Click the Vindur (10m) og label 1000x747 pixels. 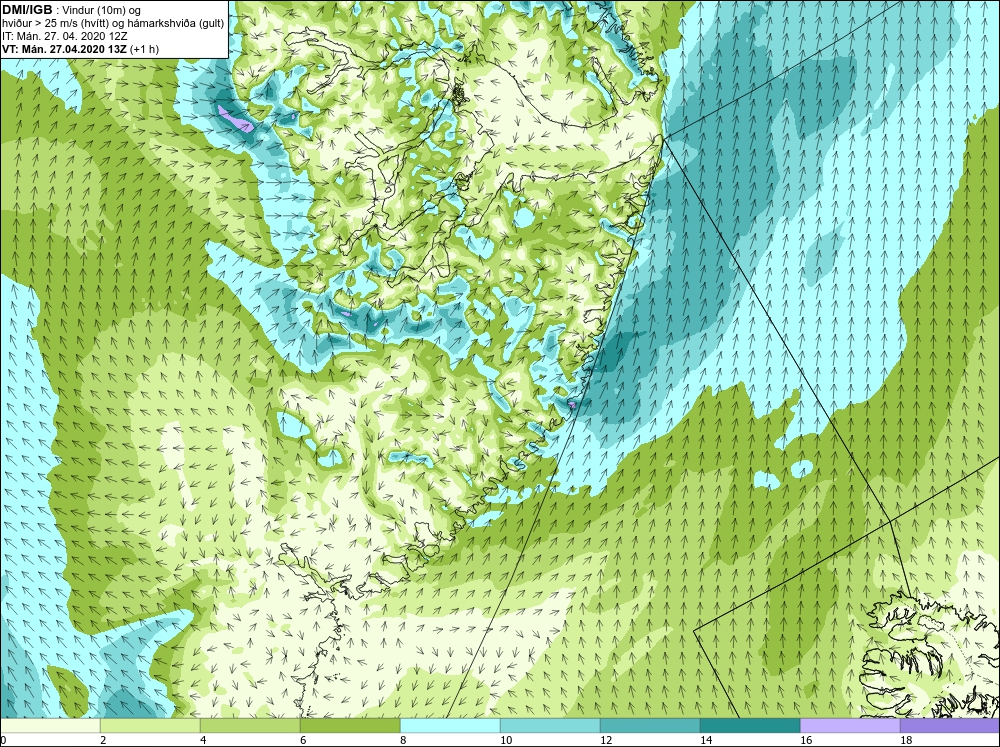point(101,10)
